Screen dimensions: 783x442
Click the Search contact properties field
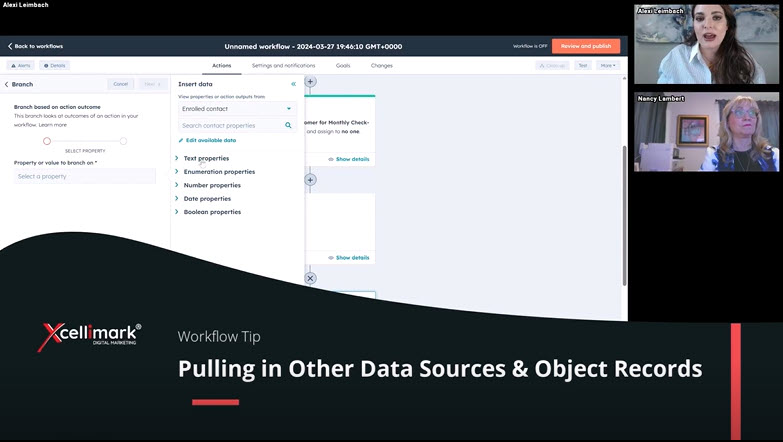[237, 125]
